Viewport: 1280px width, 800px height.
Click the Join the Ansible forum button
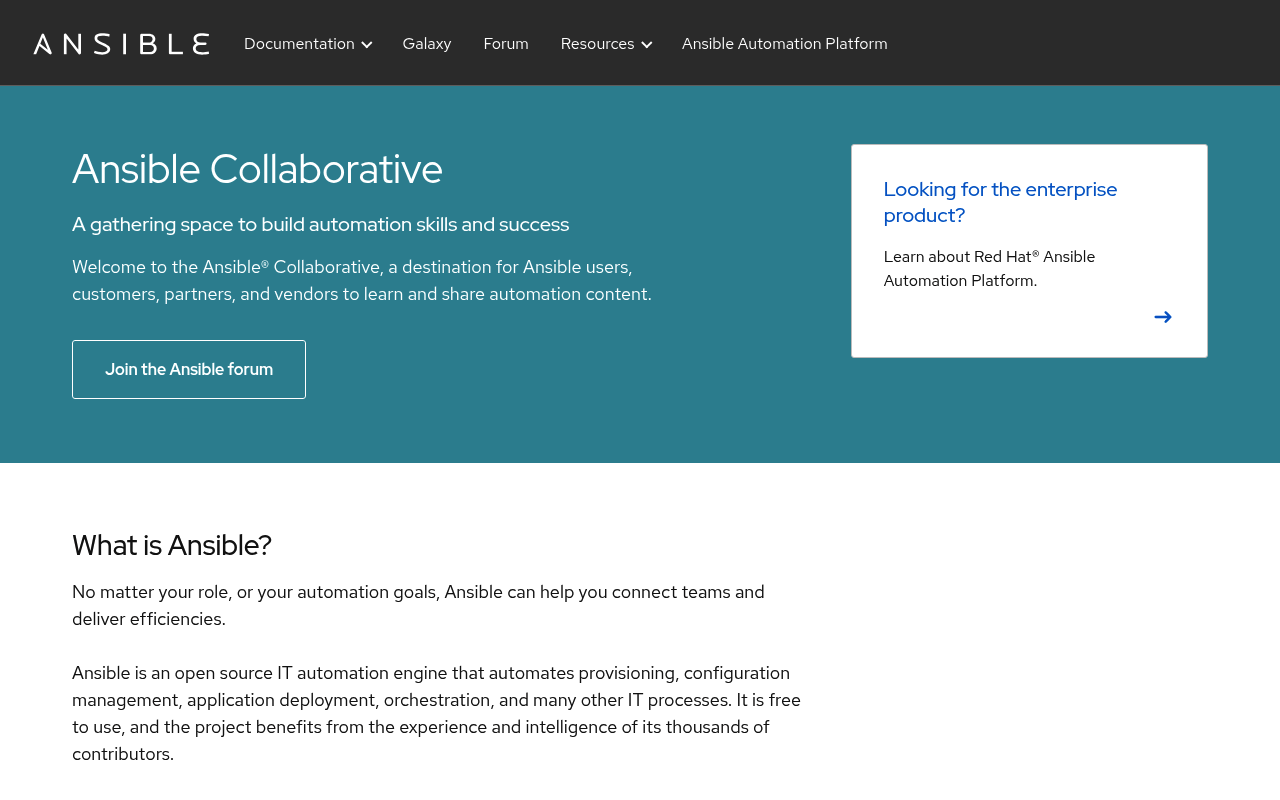[x=189, y=369]
